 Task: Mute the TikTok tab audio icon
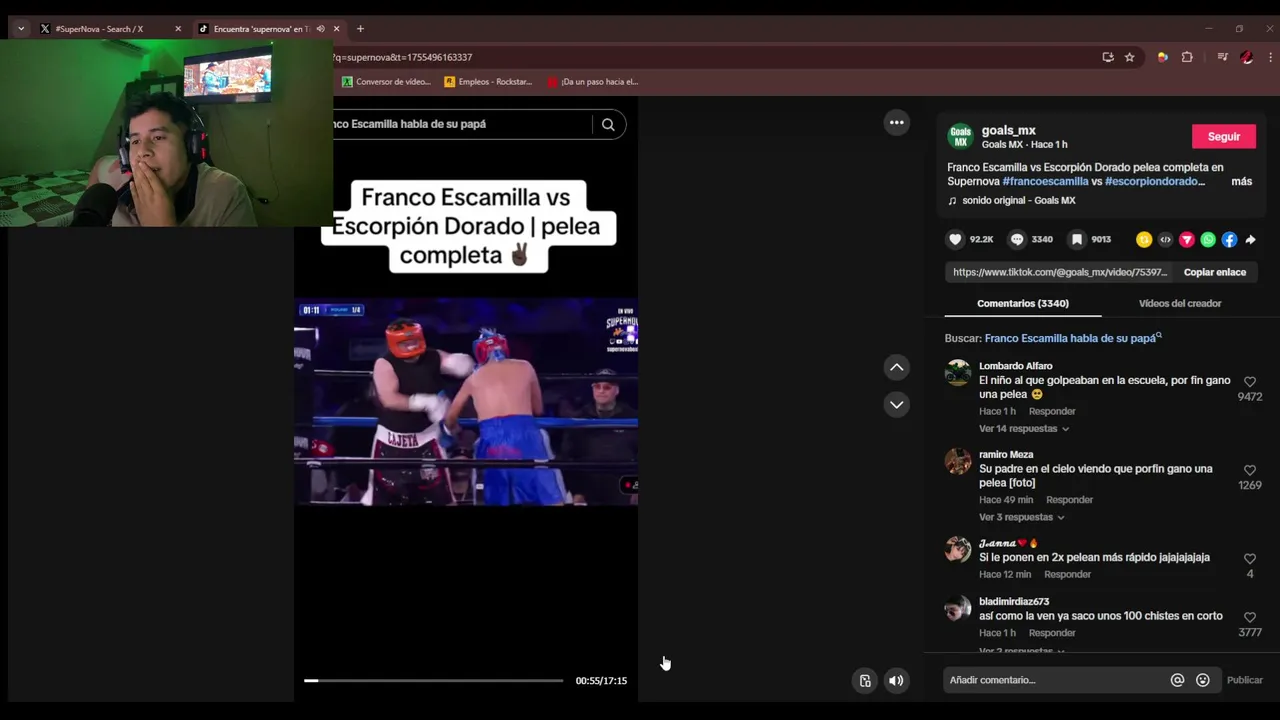pyautogui.click(x=320, y=29)
